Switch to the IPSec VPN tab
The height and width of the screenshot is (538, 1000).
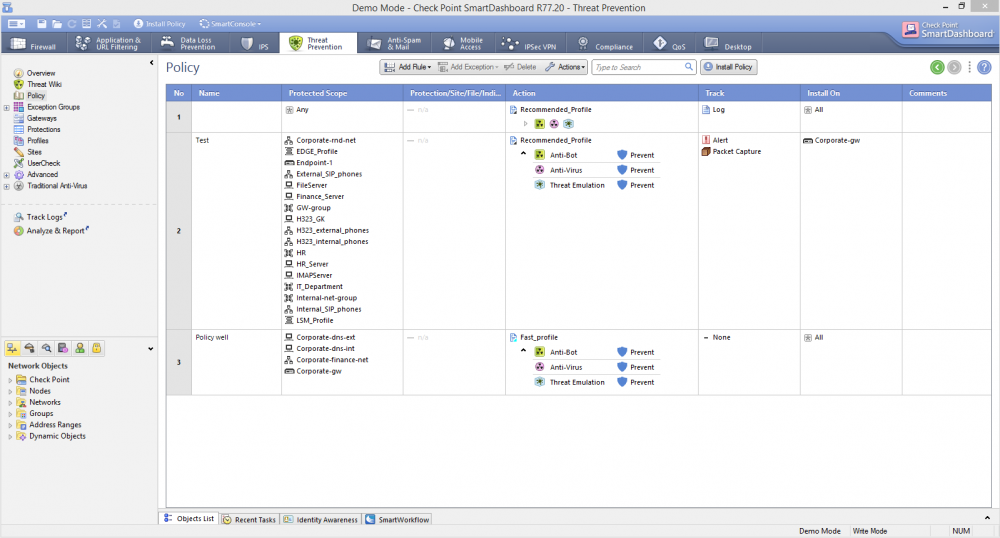pyautogui.click(x=529, y=43)
